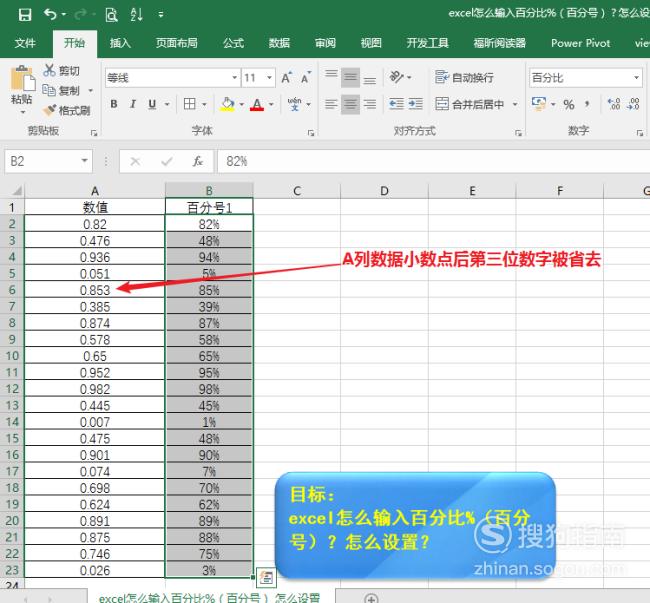Click the Borders icon
The image size is (650, 603).
tap(189, 104)
